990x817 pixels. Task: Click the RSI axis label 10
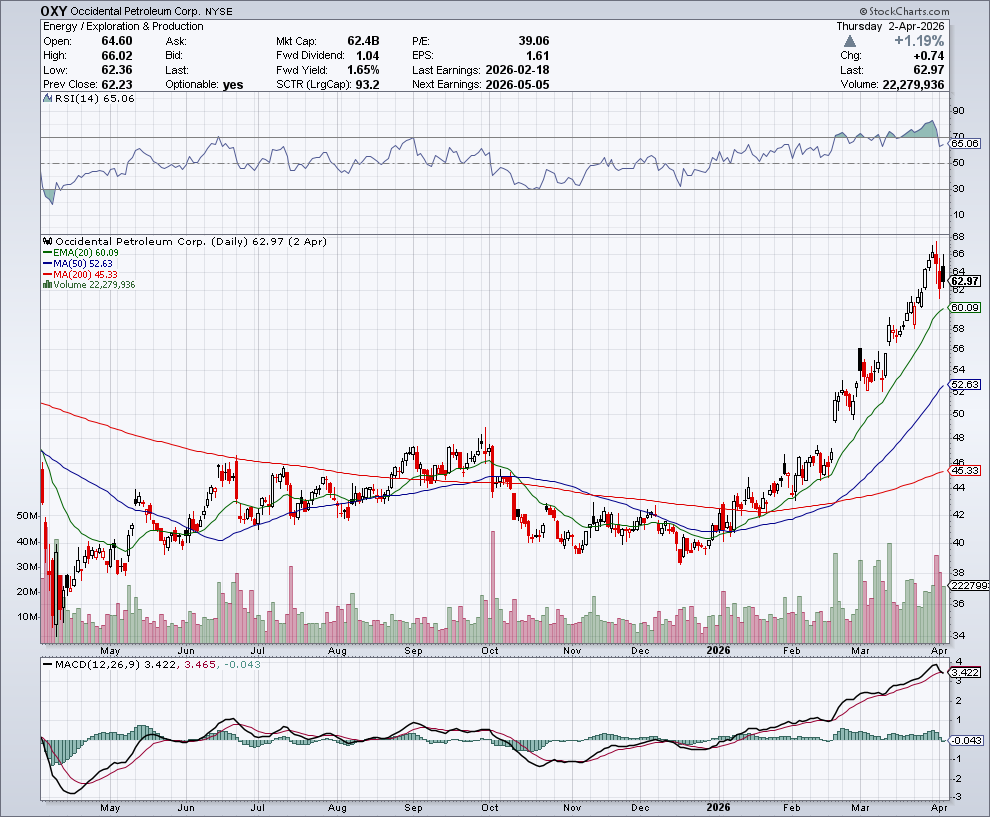point(958,215)
